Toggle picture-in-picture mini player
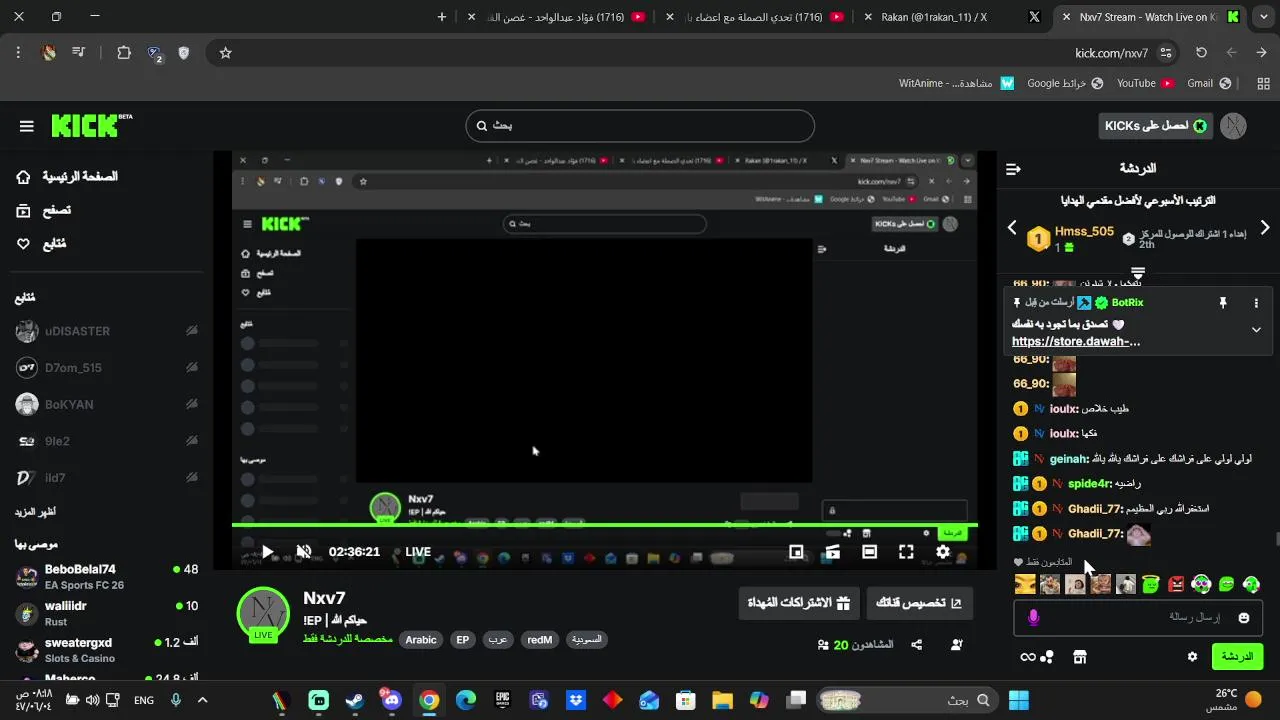The height and width of the screenshot is (720, 1280). (796, 552)
